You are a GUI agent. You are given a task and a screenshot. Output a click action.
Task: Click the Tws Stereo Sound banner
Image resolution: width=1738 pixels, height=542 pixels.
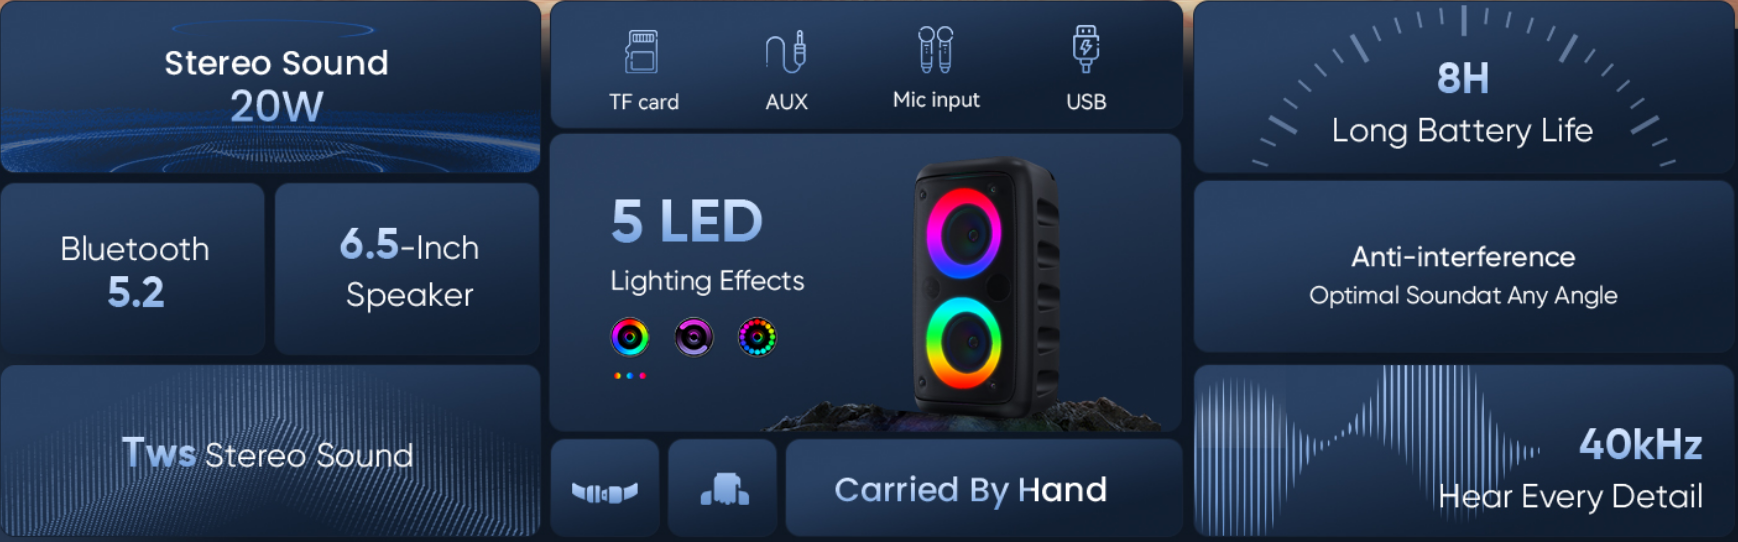click(271, 451)
